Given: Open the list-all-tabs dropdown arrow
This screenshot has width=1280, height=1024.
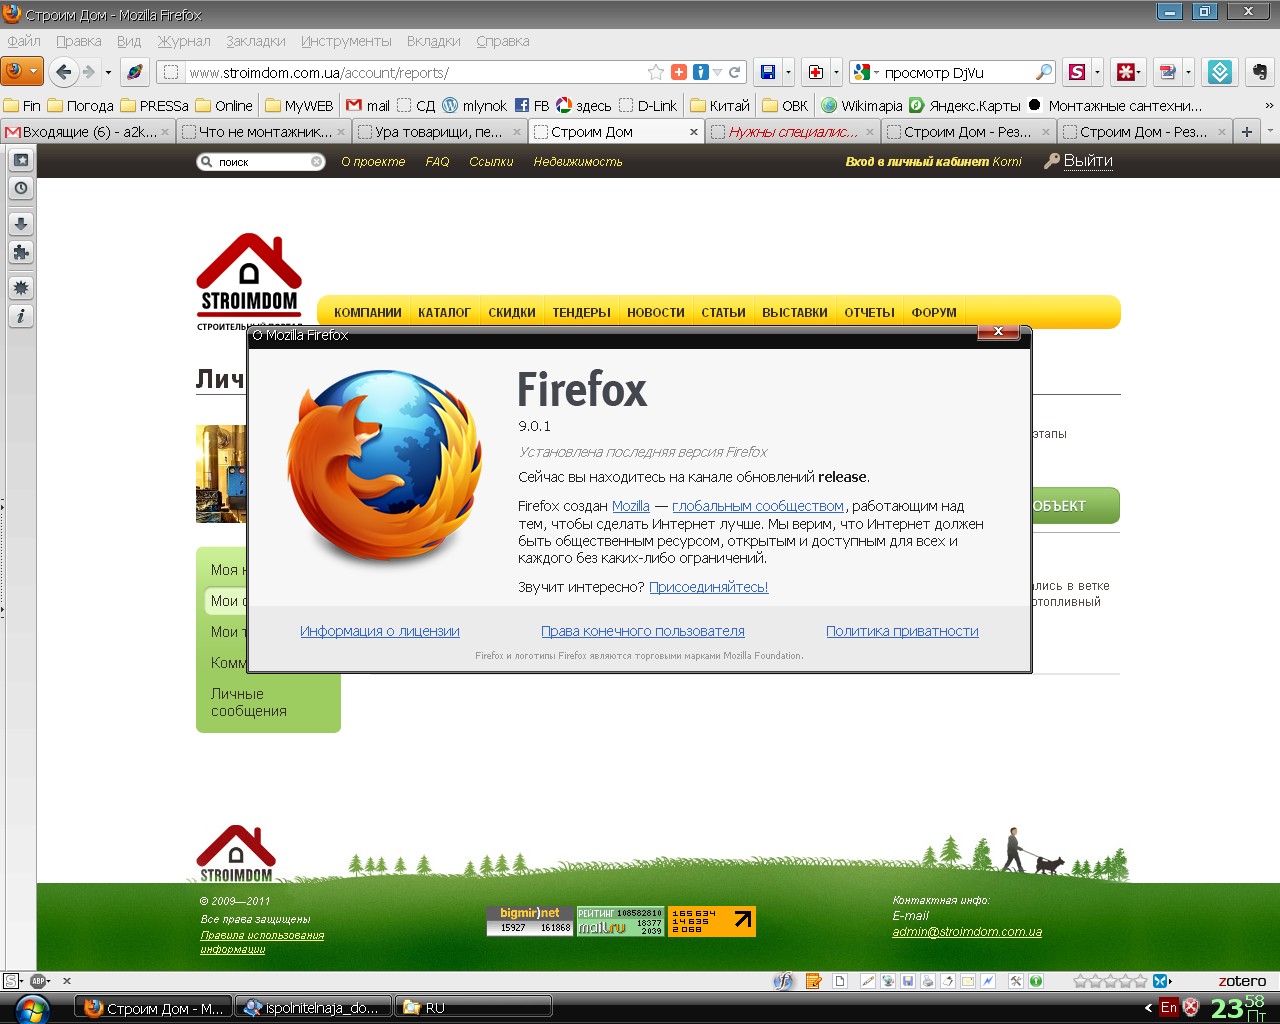Looking at the screenshot, I should click(1271, 131).
